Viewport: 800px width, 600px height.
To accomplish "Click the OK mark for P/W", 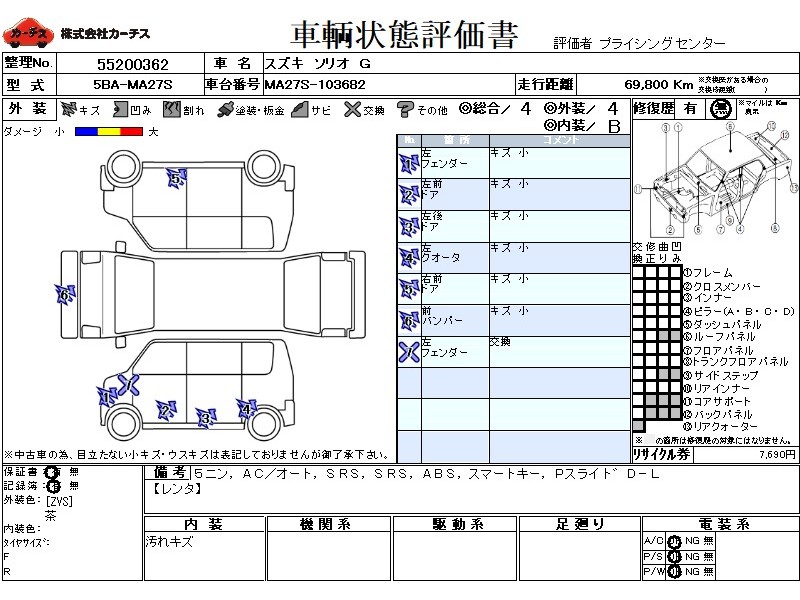I will pyautogui.click(x=674, y=571).
